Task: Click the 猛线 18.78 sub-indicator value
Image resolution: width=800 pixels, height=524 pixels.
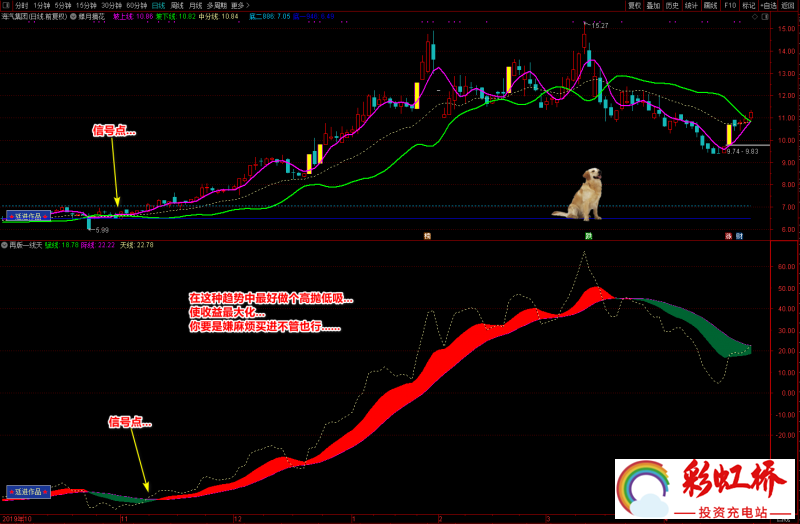Action: [x=62, y=245]
